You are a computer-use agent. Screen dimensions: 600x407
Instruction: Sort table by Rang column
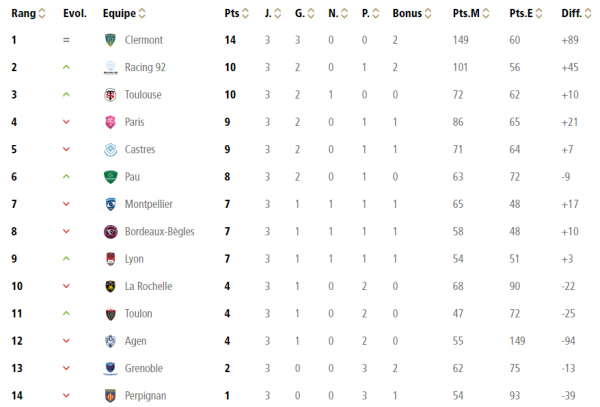click(24, 14)
